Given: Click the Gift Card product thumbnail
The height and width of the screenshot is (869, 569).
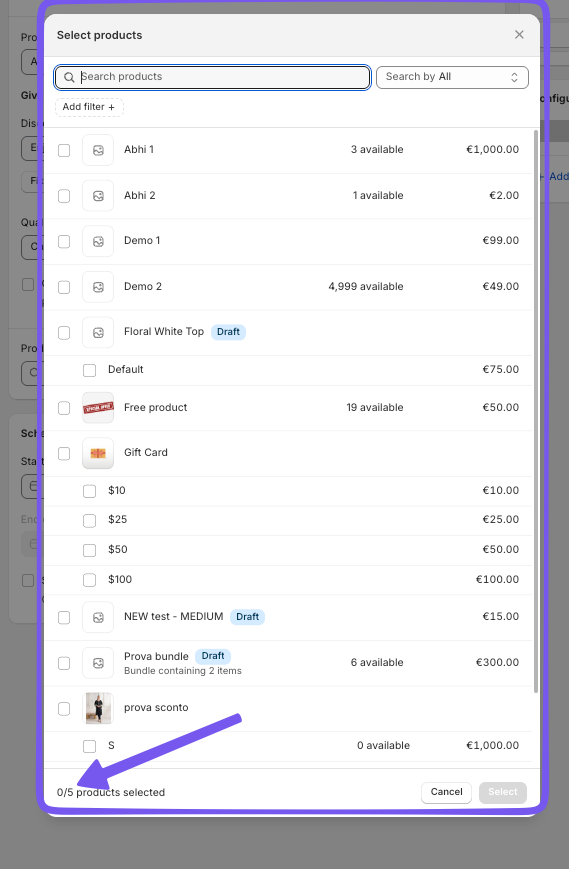Looking at the screenshot, I should [x=98, y=453].
